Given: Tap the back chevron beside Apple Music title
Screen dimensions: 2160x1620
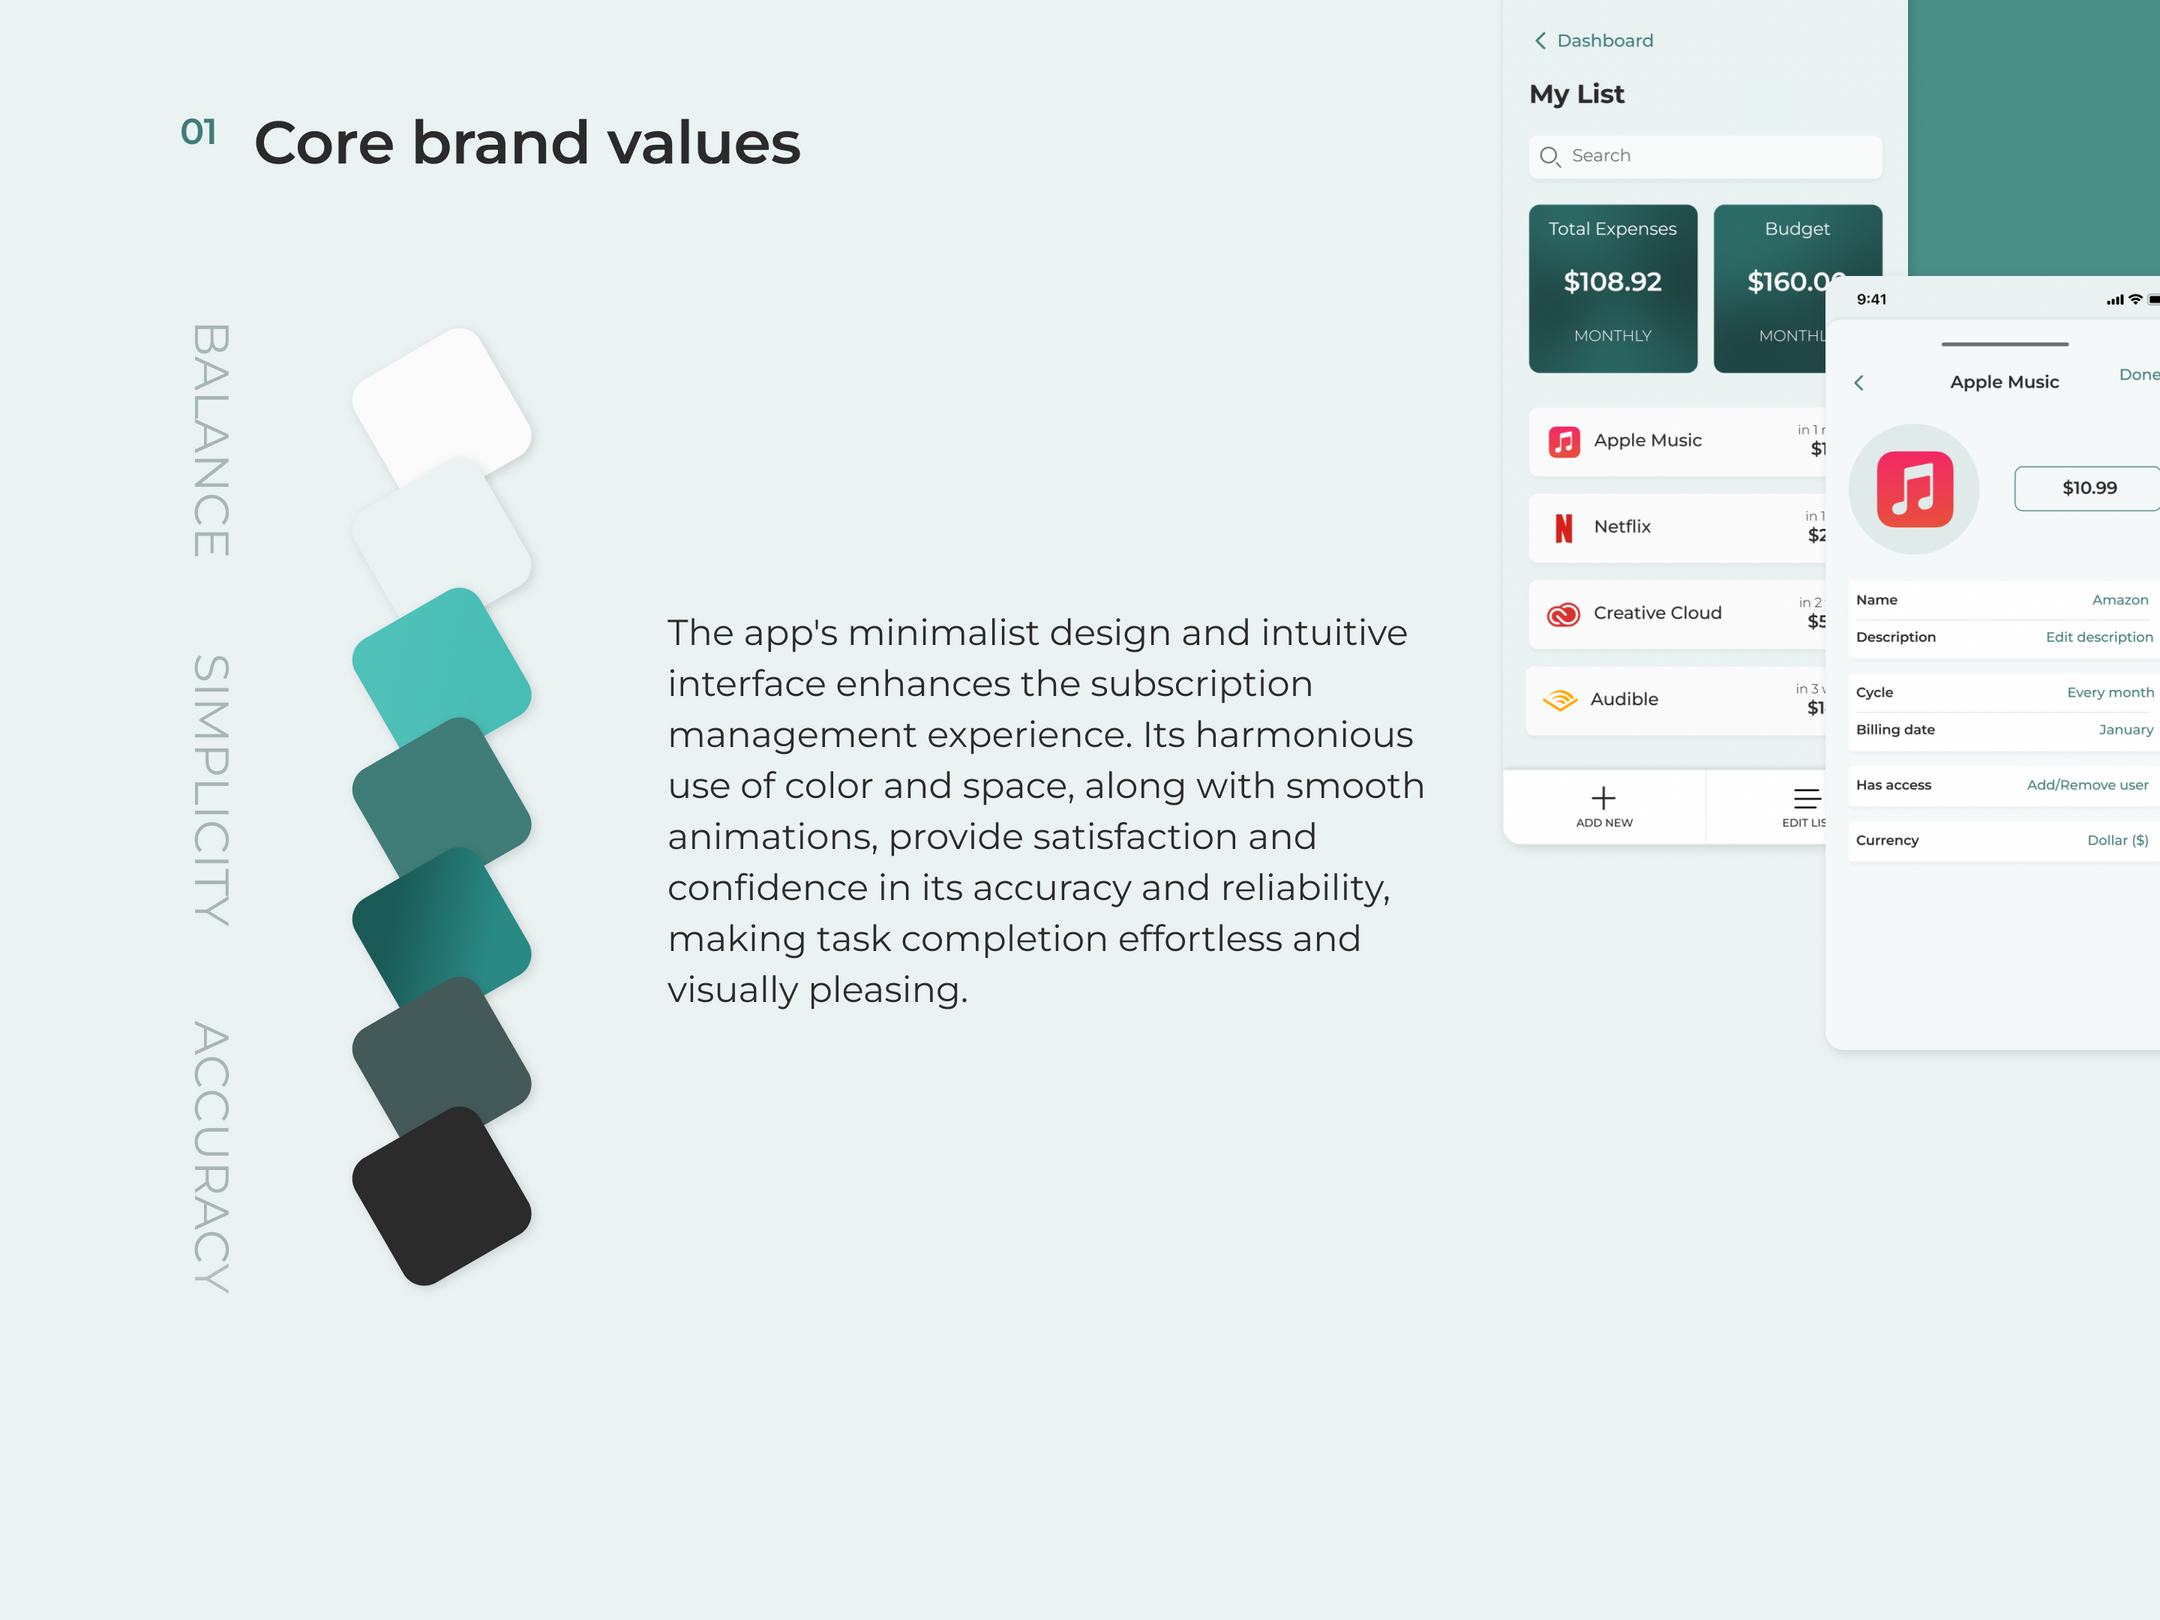Looking at the screenshot, I should pos(1859,383).
